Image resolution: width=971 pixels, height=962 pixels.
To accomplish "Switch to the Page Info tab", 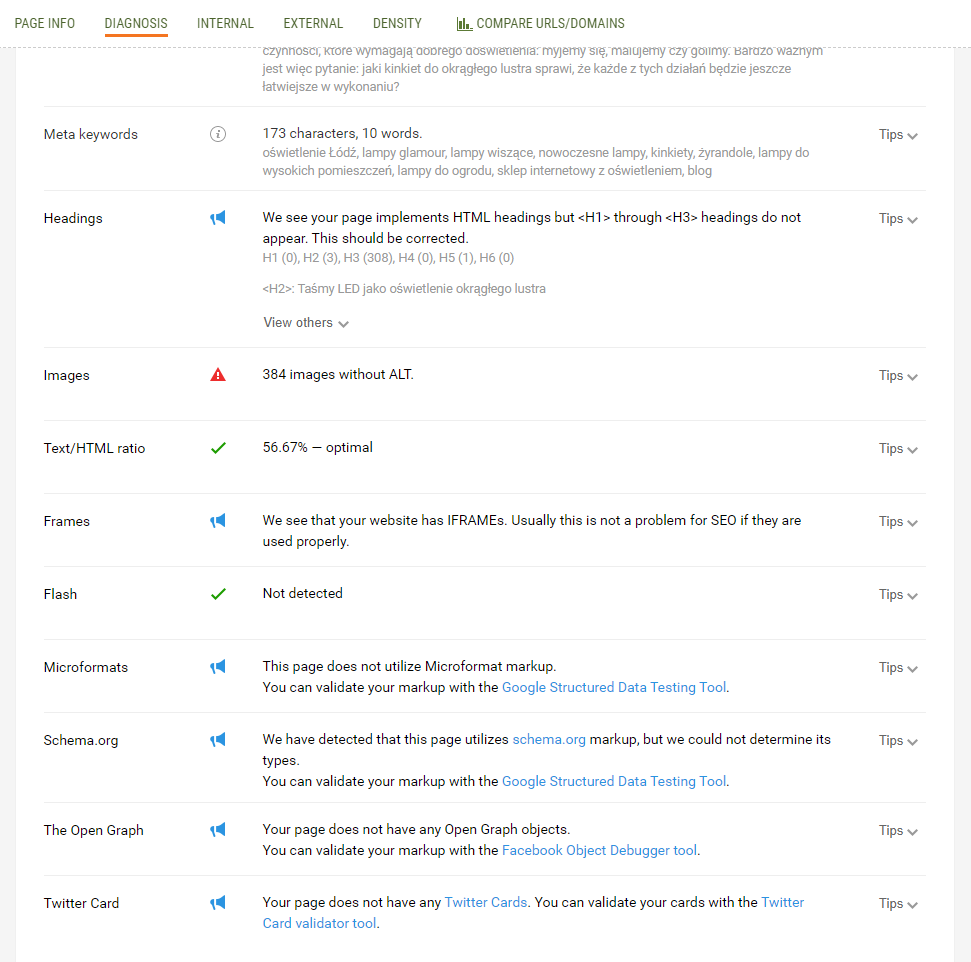I will pos(45,24).
